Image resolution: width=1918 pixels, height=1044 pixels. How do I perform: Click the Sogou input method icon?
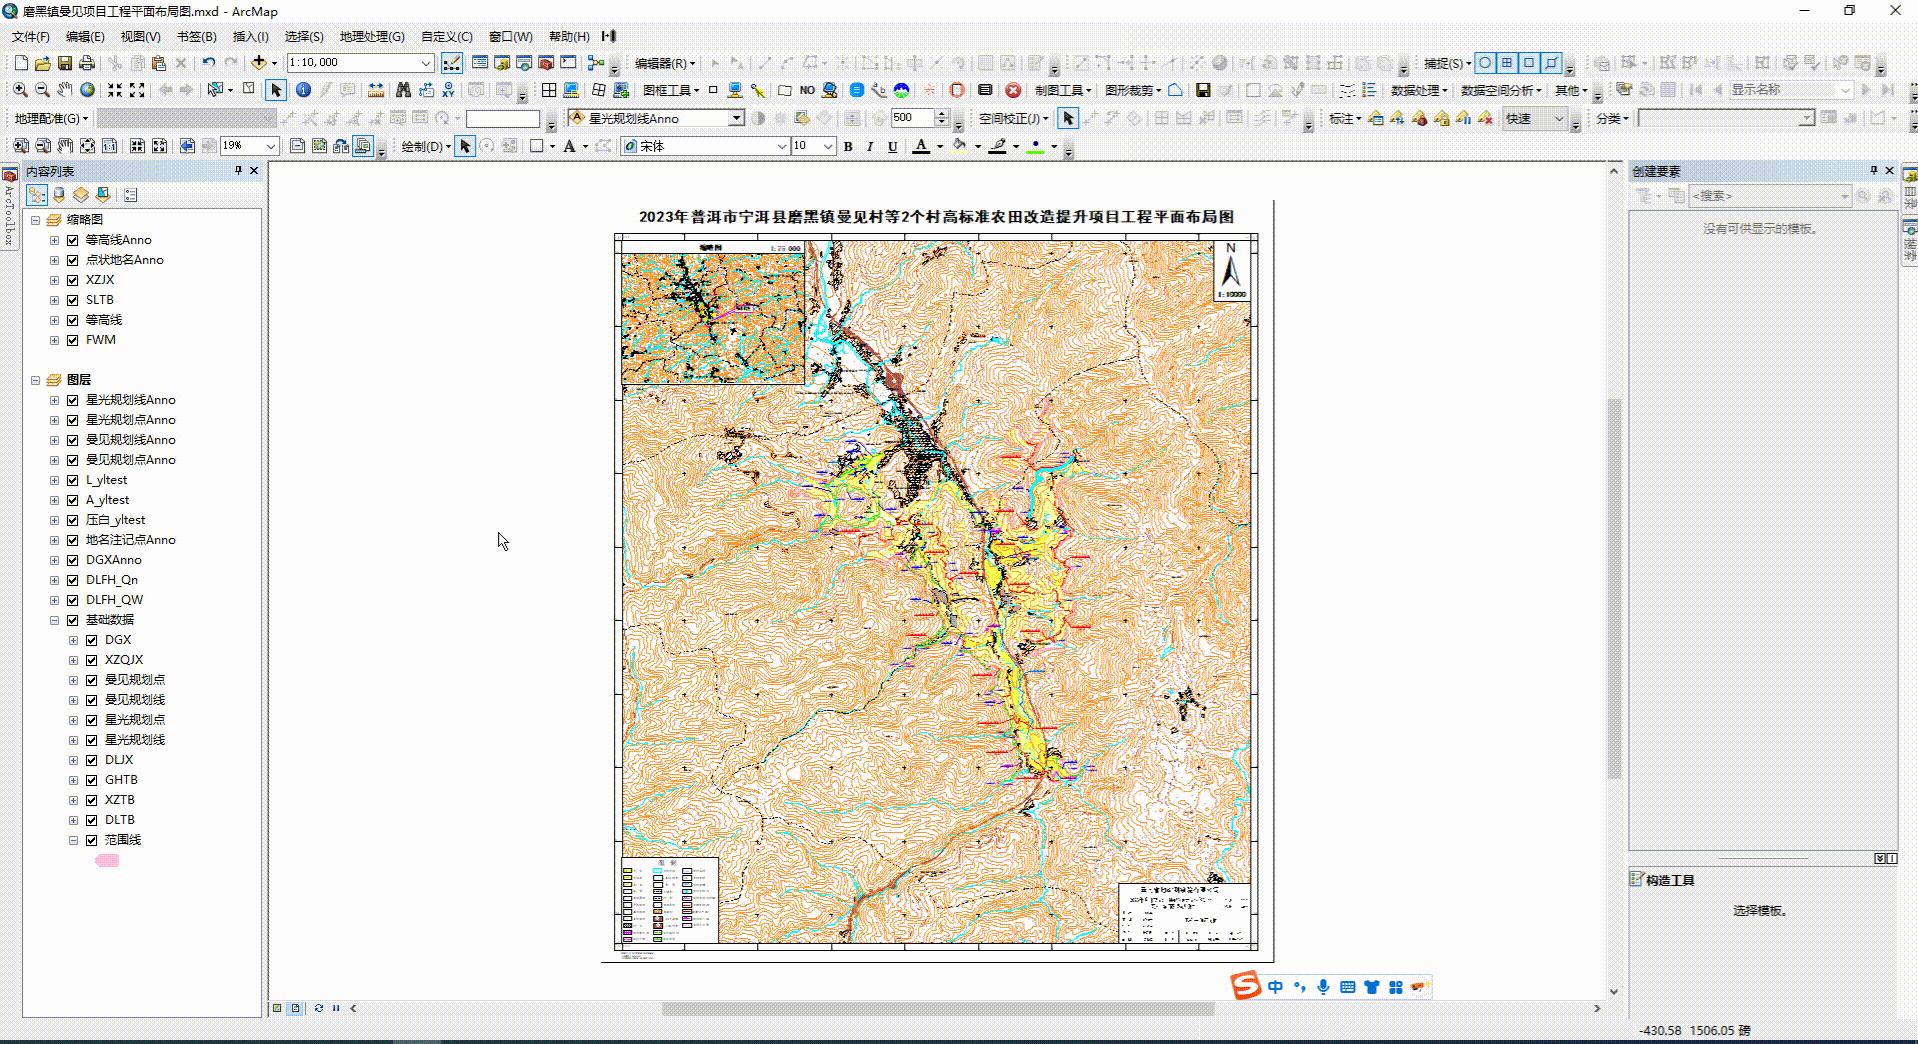1243,987
